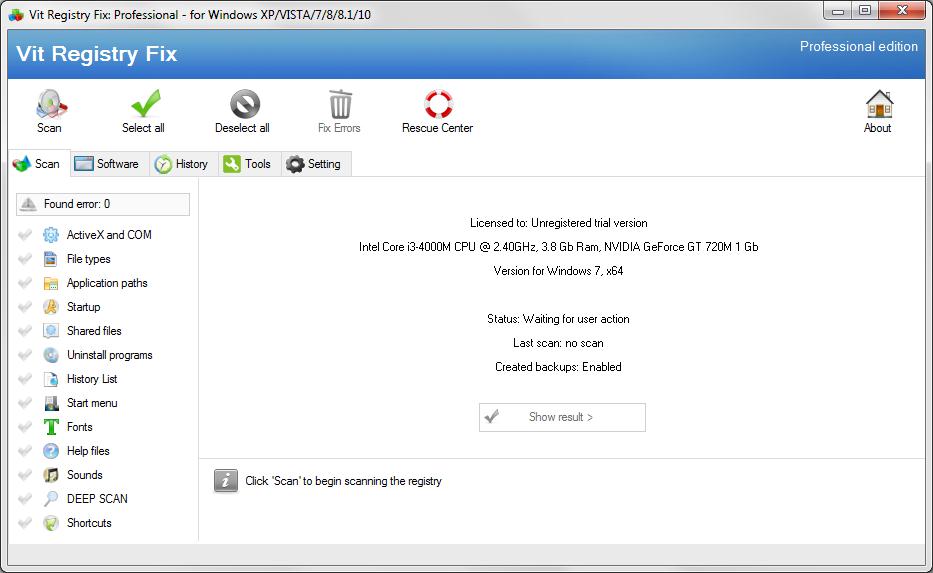Click the Vit Registry Fix banner title
This screenshot has width=933, height=573.
(x=96, y=54)
